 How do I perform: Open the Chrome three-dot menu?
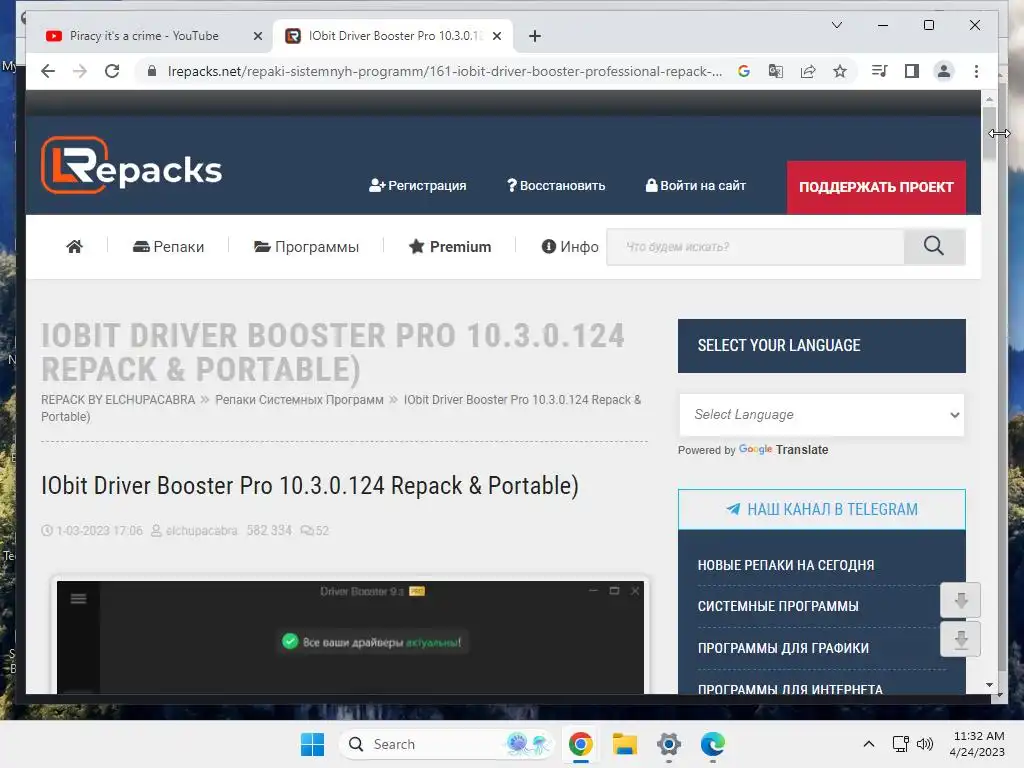[976, 71]
